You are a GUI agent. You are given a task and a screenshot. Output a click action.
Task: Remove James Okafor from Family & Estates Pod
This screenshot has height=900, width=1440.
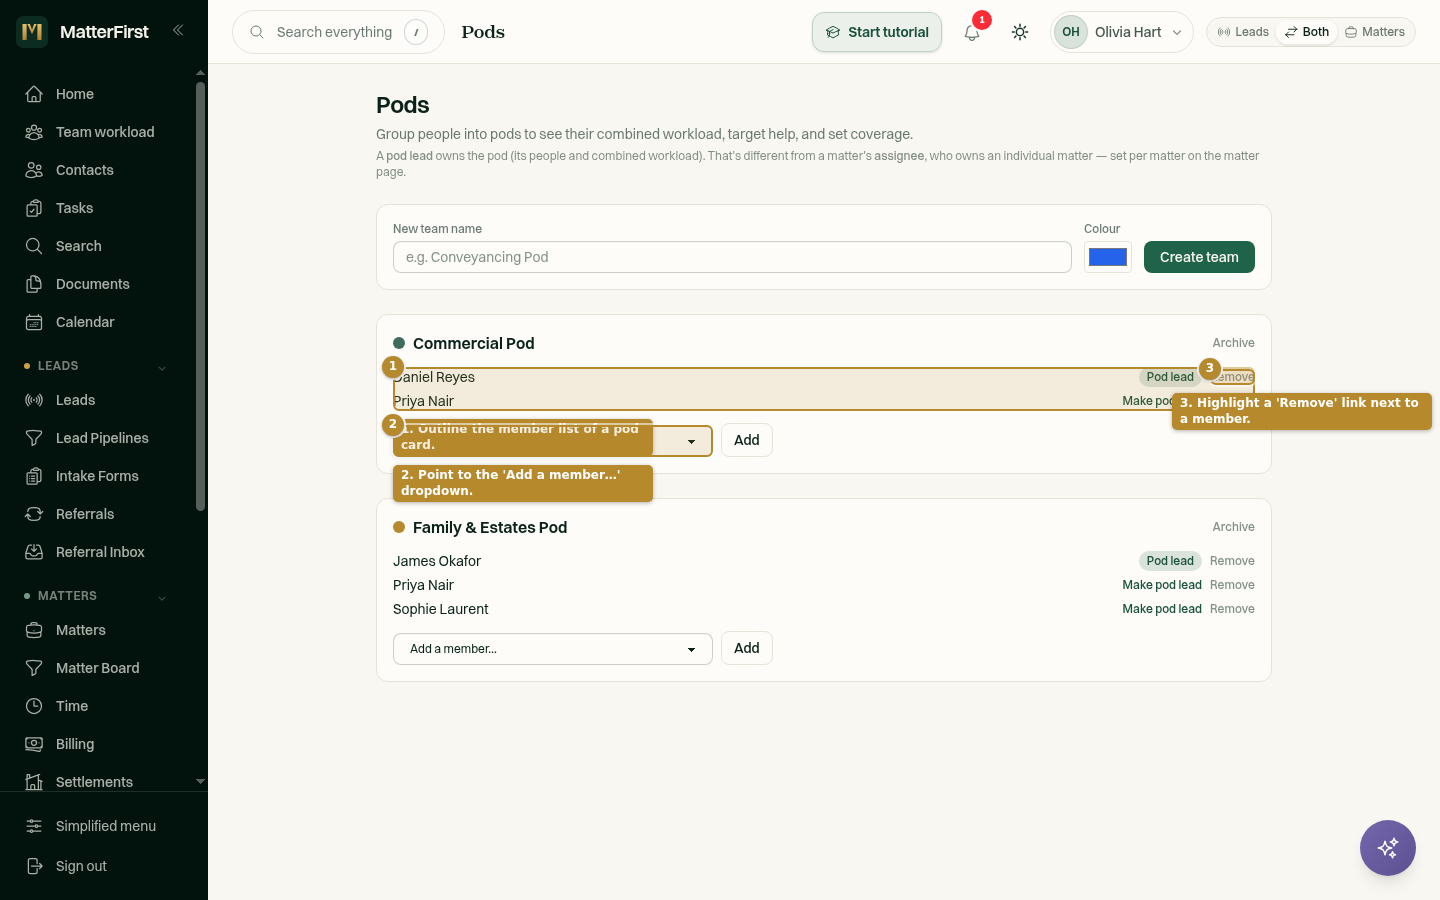(1232, 561)
